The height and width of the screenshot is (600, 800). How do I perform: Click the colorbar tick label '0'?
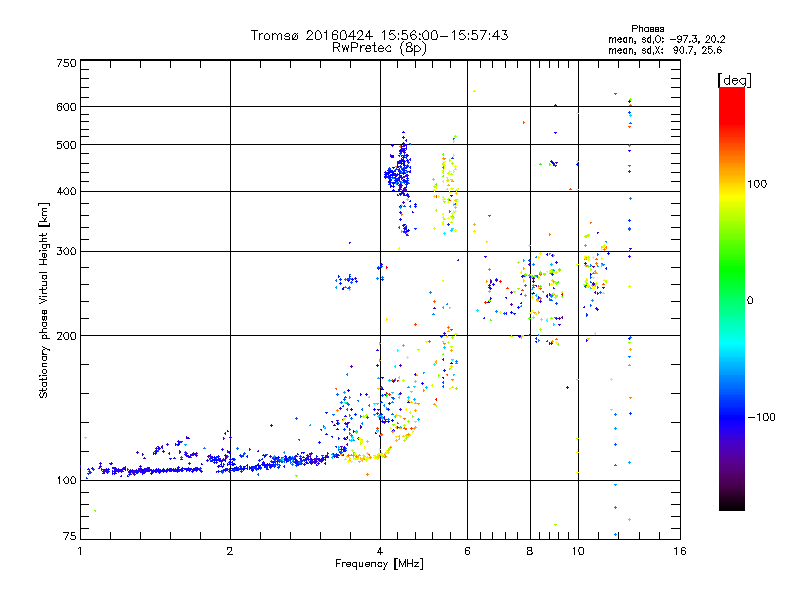point(750,301)
